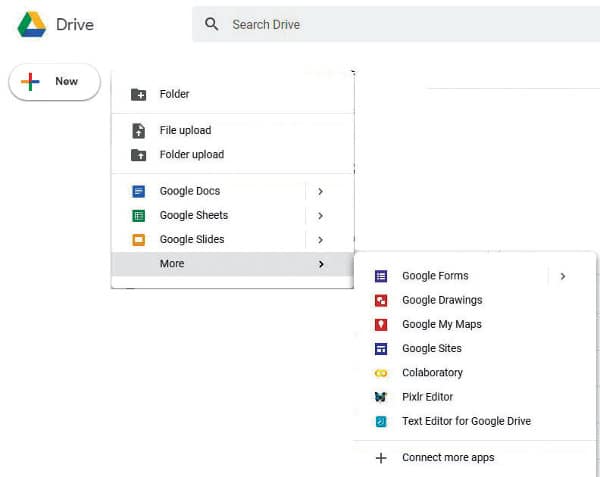Viewport: 600px width, 477px height.
Task: Click the Google Forms purple icon
Action: pyautogui.click(x=381, y=276)
